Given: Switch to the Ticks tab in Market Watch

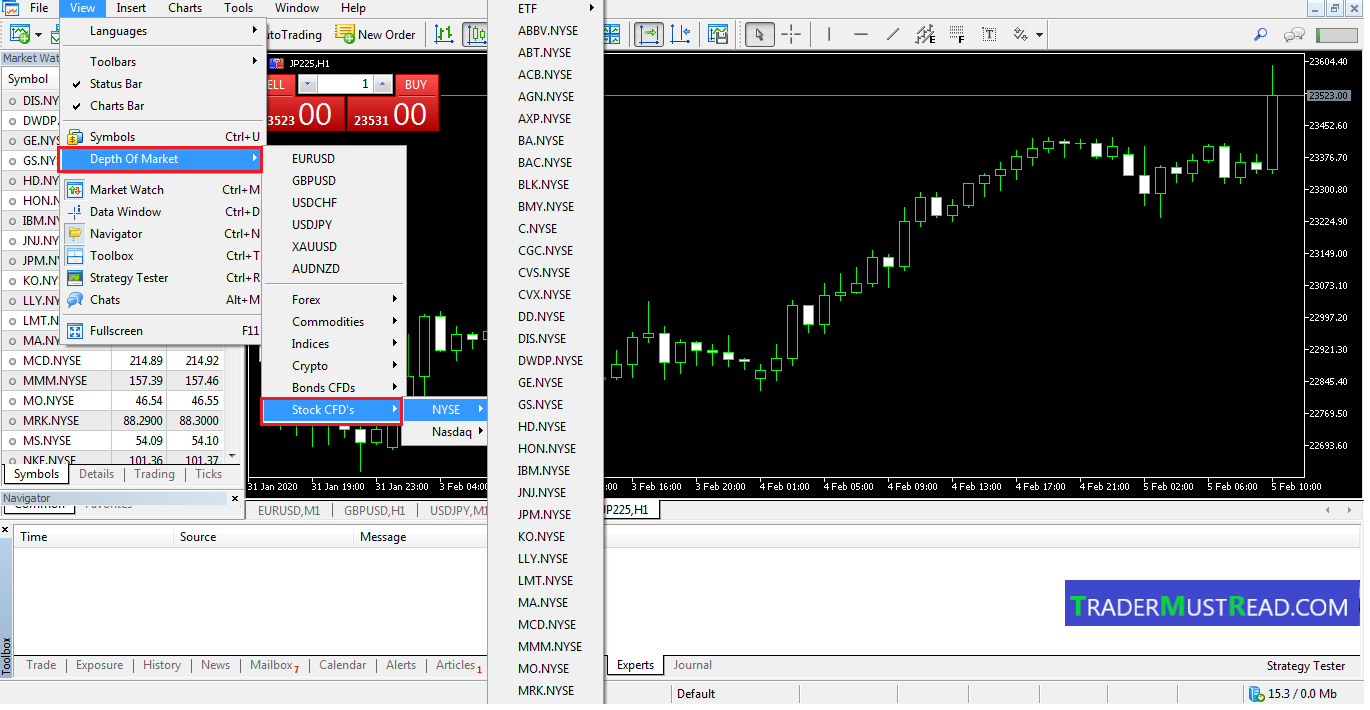Looking at the screenshot, I should [209, 475].
